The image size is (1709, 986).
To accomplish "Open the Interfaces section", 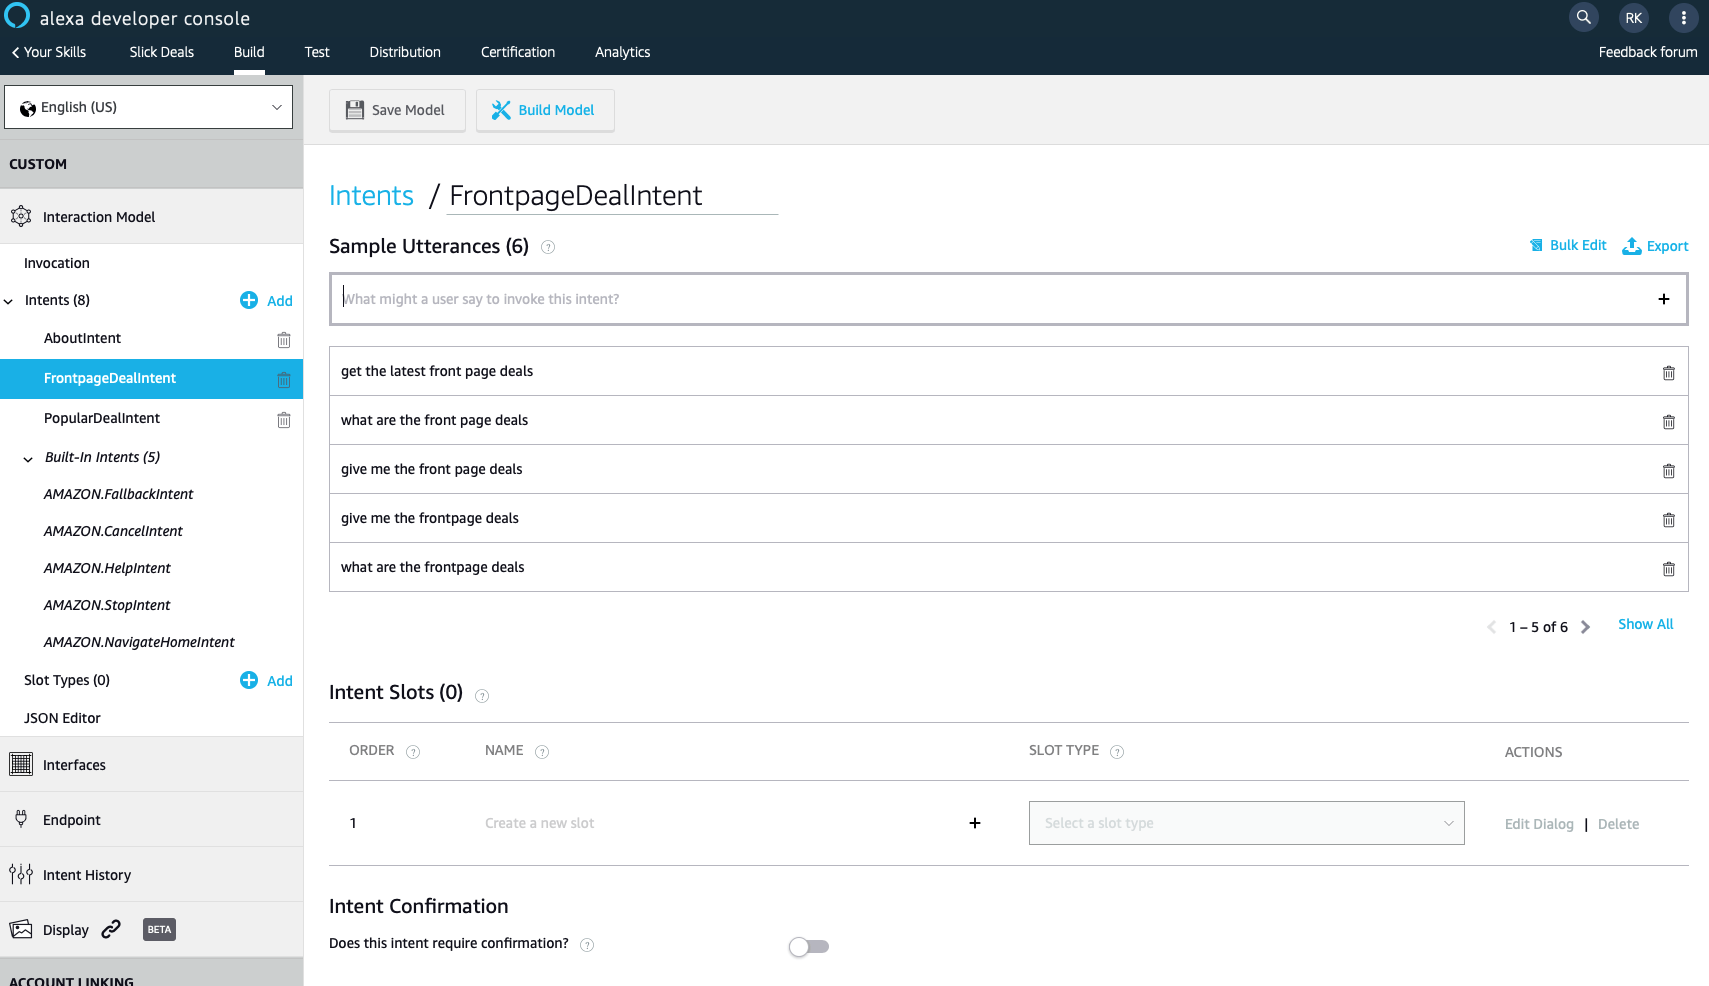I will 151,765.
